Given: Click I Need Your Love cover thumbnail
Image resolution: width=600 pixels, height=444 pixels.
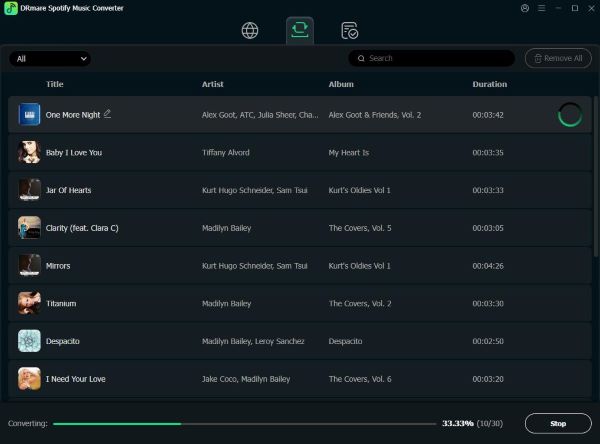Looking at the screenshot, I should click(x=29, y=379).
